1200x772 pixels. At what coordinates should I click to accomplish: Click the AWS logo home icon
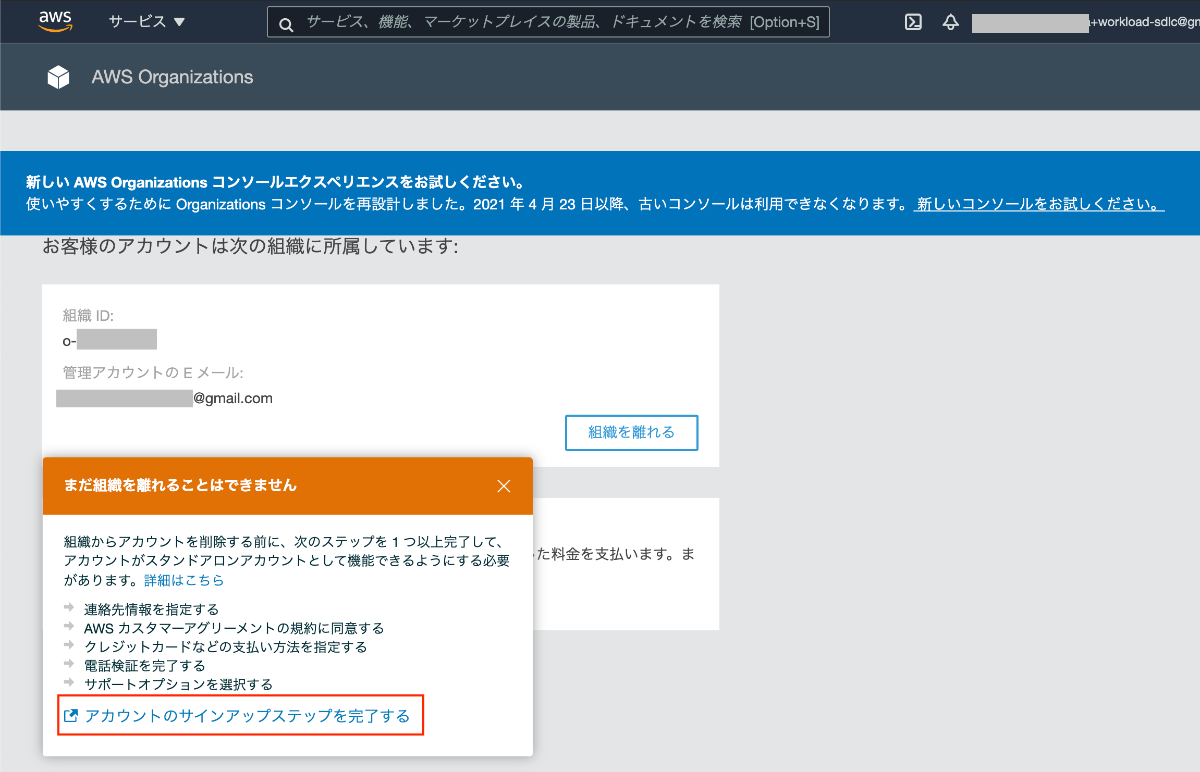55,20
